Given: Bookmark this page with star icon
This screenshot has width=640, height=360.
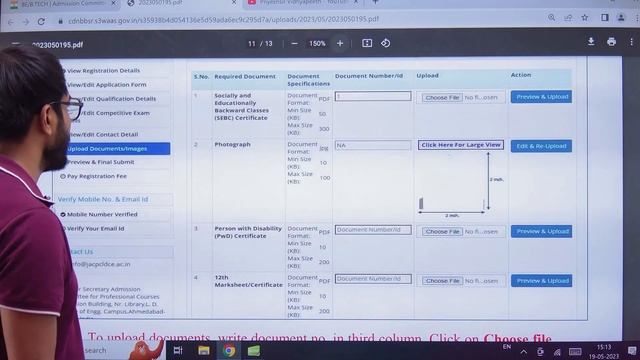Looking at the screenshot, I should (x=584, y=18).
